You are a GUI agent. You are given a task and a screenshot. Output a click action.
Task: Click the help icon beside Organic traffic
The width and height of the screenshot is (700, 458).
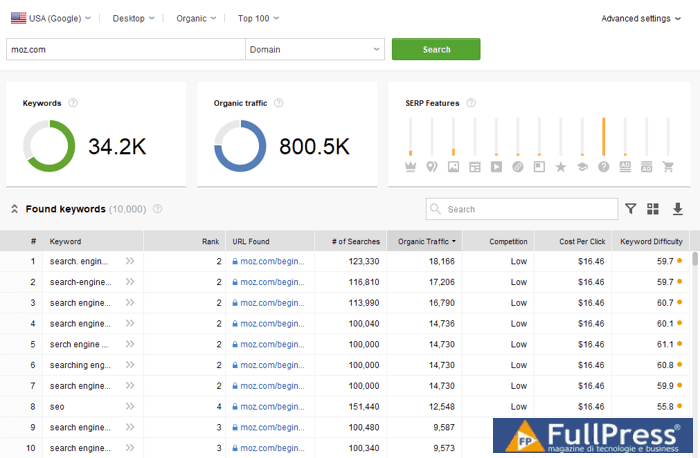278,103
